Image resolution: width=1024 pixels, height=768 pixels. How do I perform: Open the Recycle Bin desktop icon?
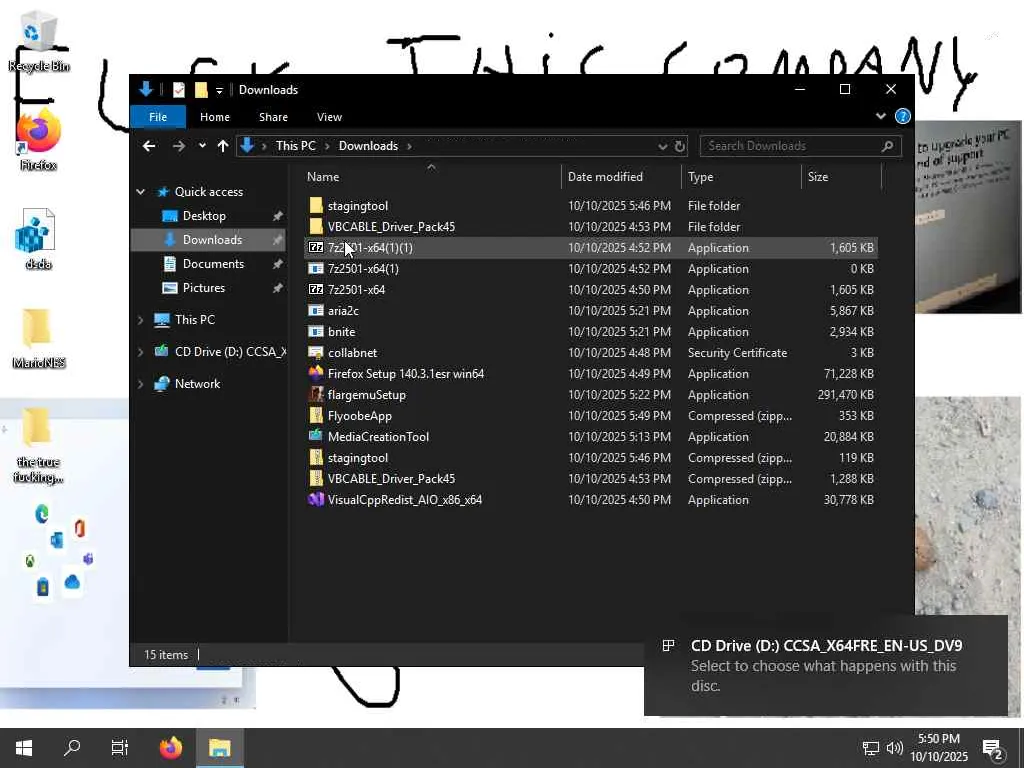(x=39, y=42)
